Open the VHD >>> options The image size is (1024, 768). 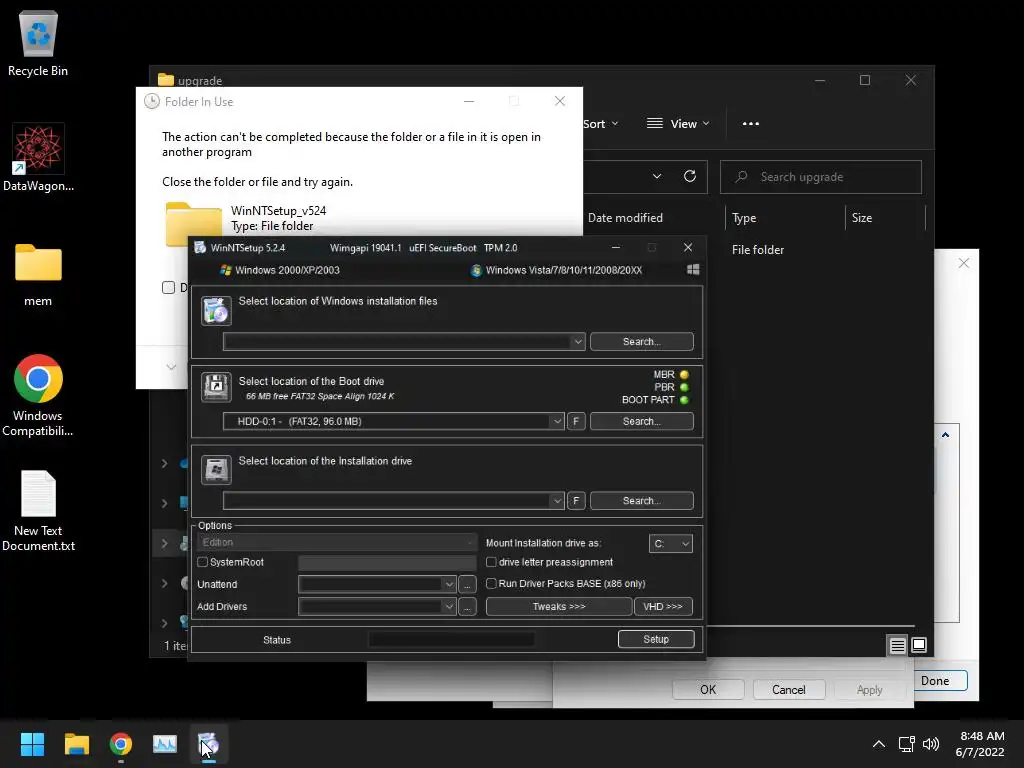[663, 607]
